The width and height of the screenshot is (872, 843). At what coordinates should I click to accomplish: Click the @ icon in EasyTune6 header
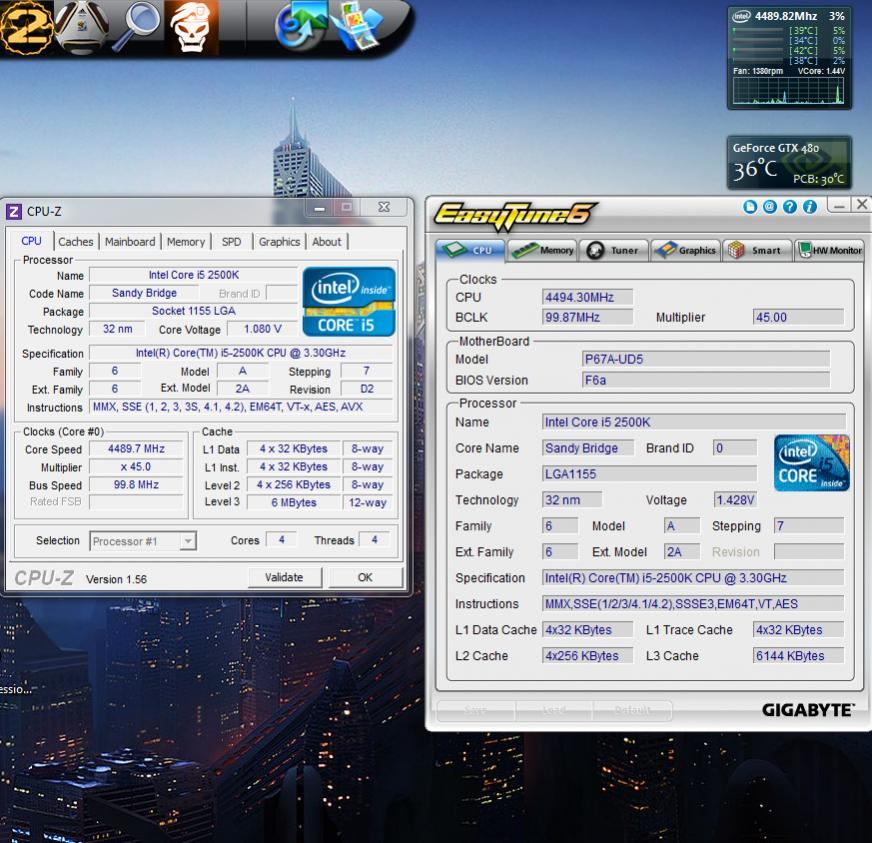[x=770, y=207]
